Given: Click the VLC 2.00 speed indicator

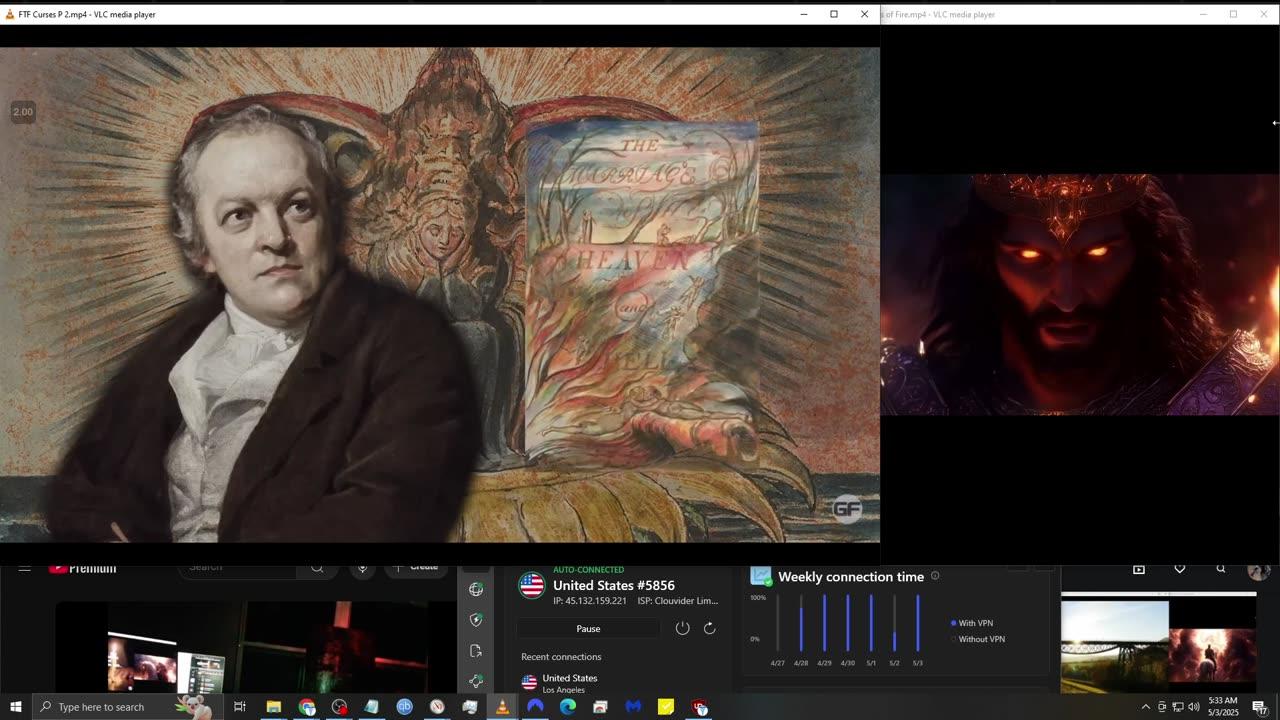Looking at the screenshot, I should (22, 112).
